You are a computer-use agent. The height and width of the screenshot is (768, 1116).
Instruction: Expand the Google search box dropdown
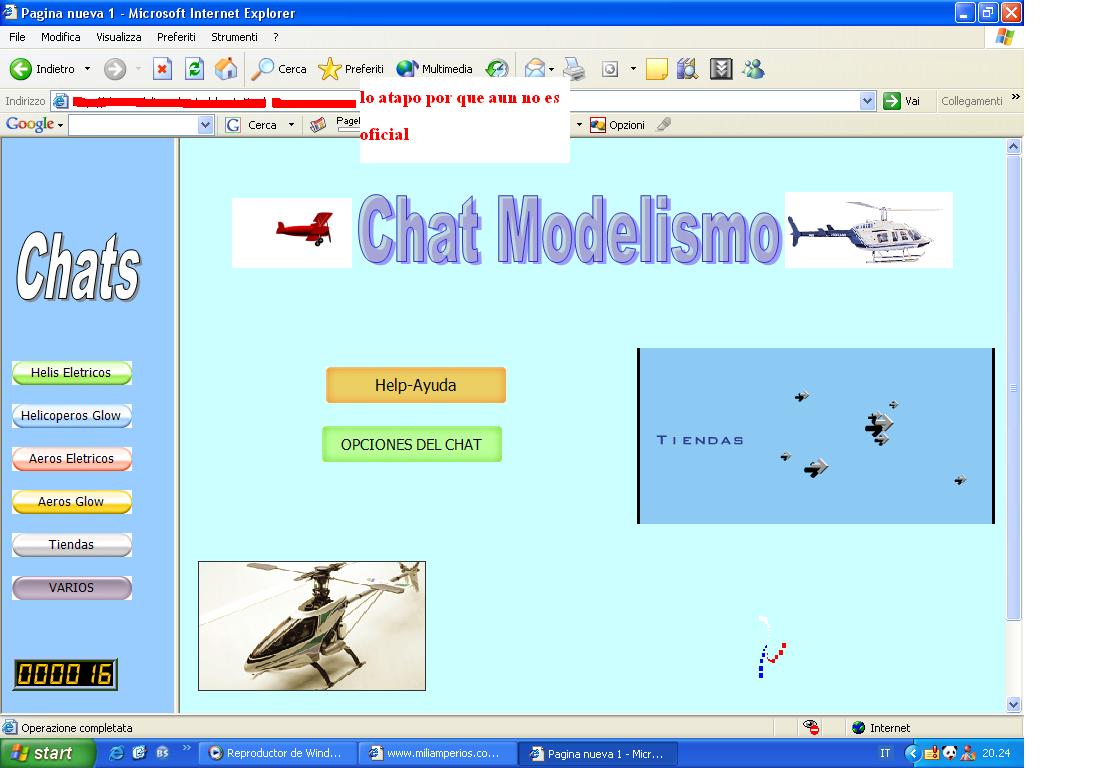click(205, 125)
